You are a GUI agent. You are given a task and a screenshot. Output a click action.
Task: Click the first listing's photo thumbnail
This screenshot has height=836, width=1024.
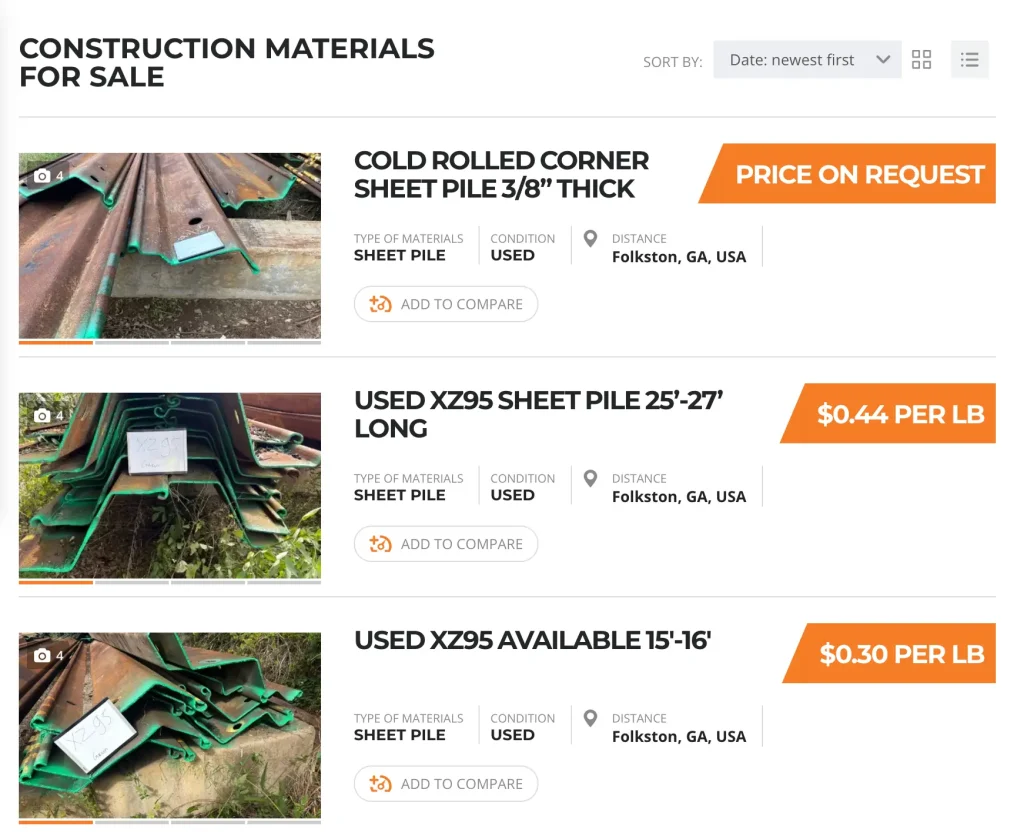(169, 246)
